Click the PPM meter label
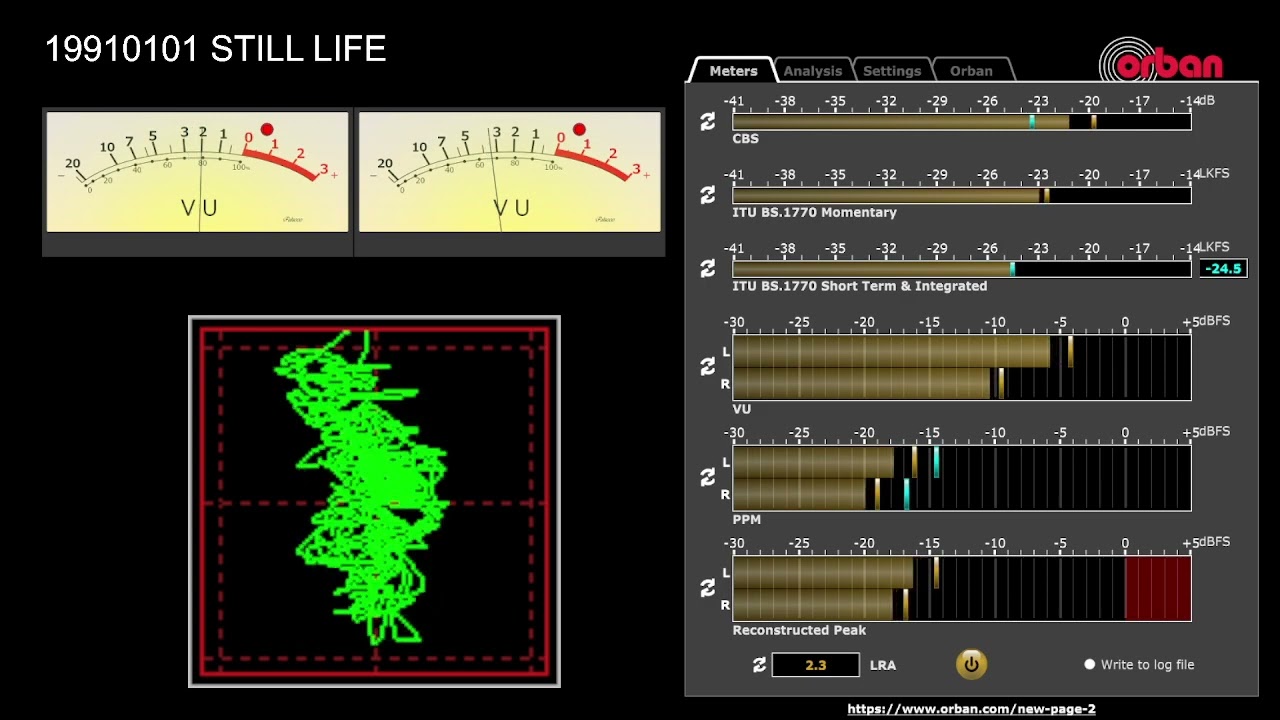The image size is (1280, 720). tap(746, 520)
